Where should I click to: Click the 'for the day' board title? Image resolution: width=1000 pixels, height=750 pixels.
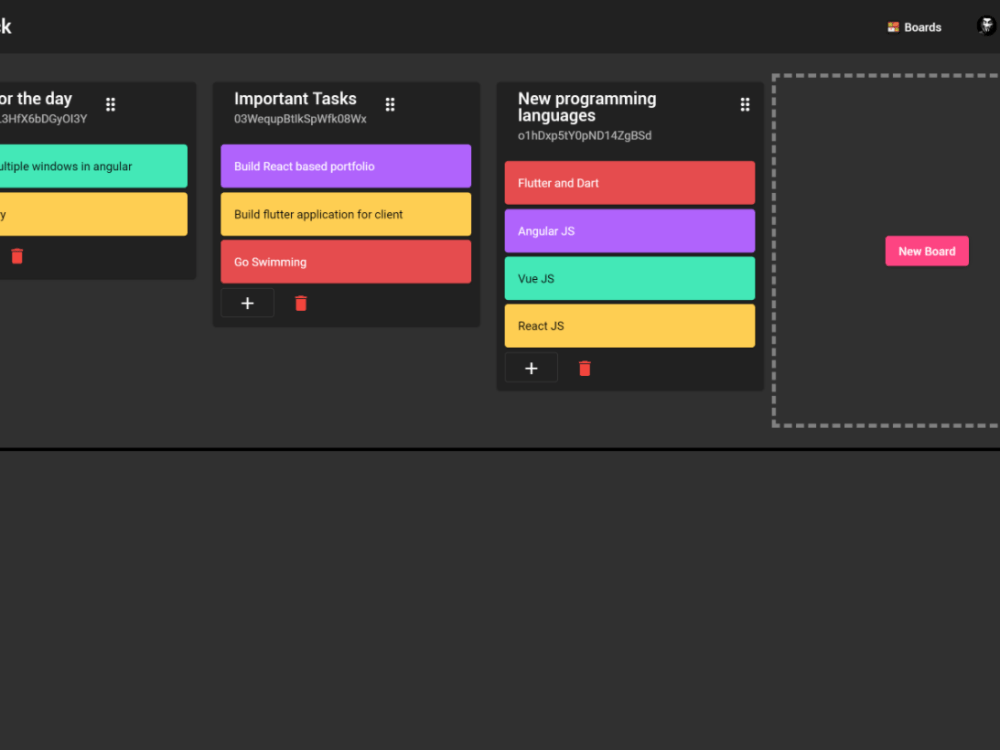(36, 99)
